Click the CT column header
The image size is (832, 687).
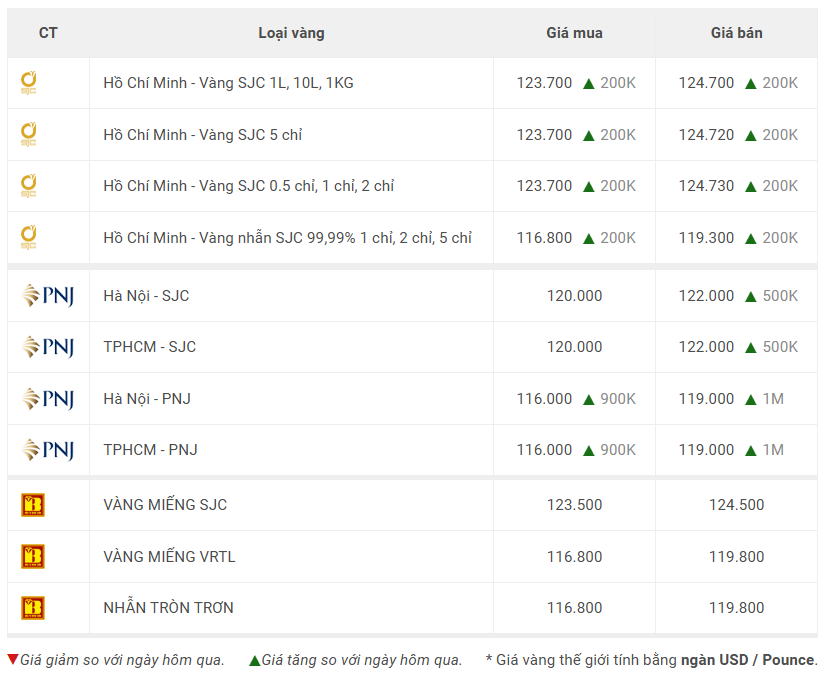[x=48, y=33]
